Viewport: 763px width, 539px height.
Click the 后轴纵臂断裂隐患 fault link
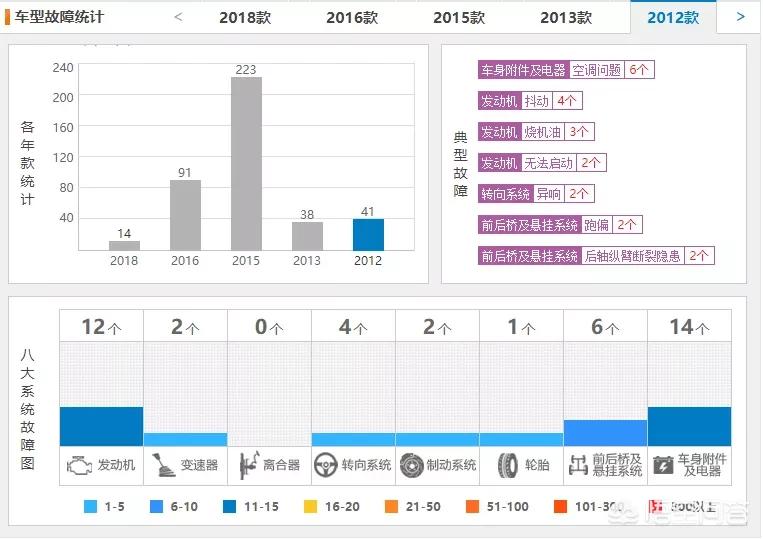coord(633,256)
